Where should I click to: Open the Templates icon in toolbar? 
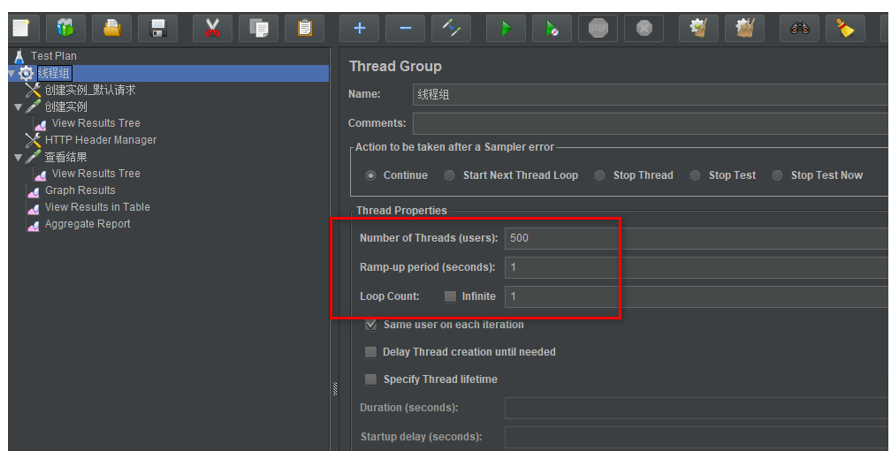pos(66,28)
